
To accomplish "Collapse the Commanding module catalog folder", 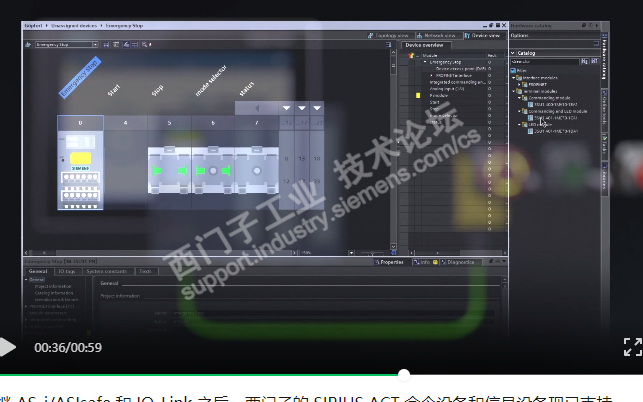I will [520, 98].
